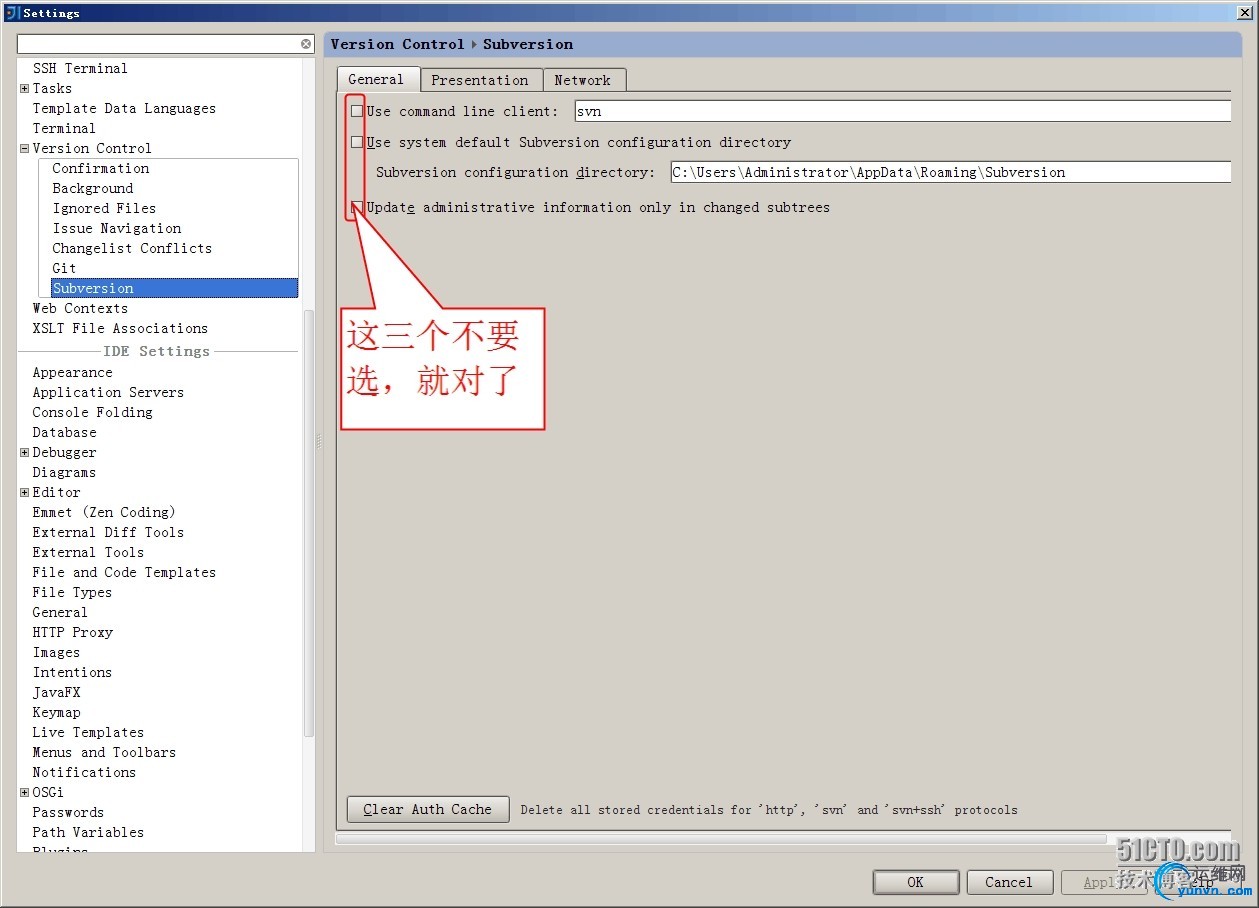Open Passwords settings
This screenshot has height=908, width=1259.
point(68,812)
